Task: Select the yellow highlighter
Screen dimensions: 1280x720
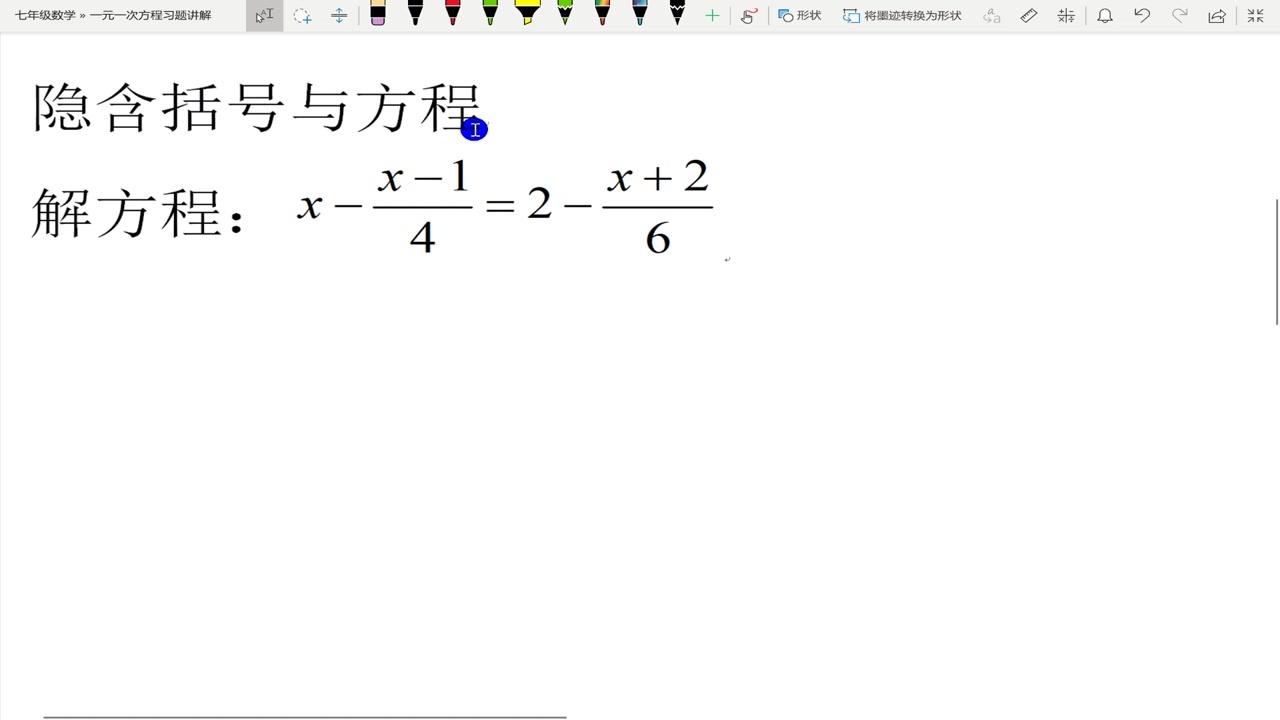Action: (527, 13)
